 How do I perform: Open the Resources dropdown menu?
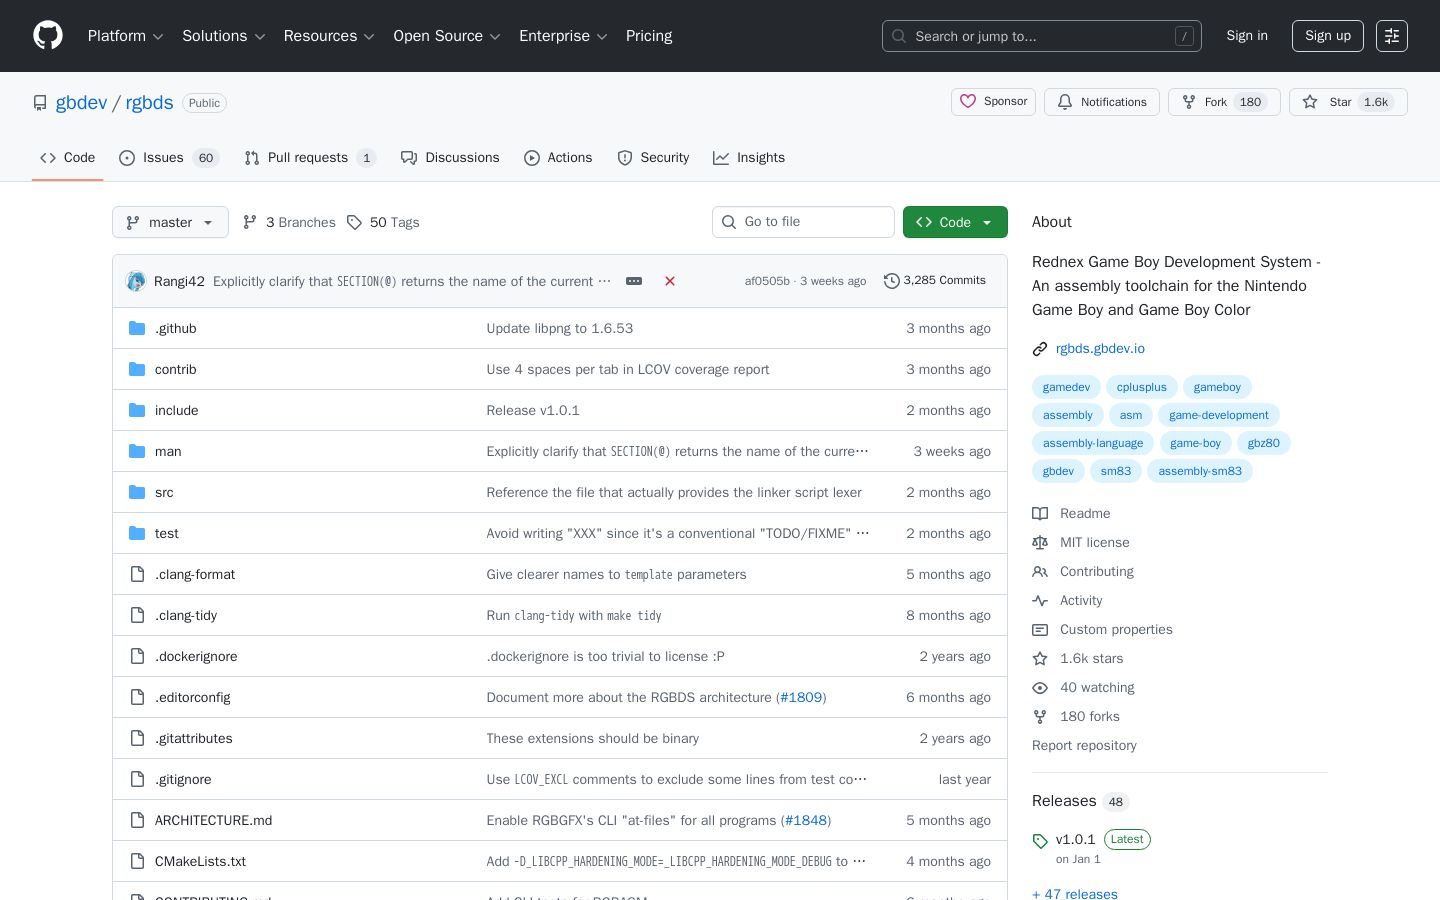(329, 36)
